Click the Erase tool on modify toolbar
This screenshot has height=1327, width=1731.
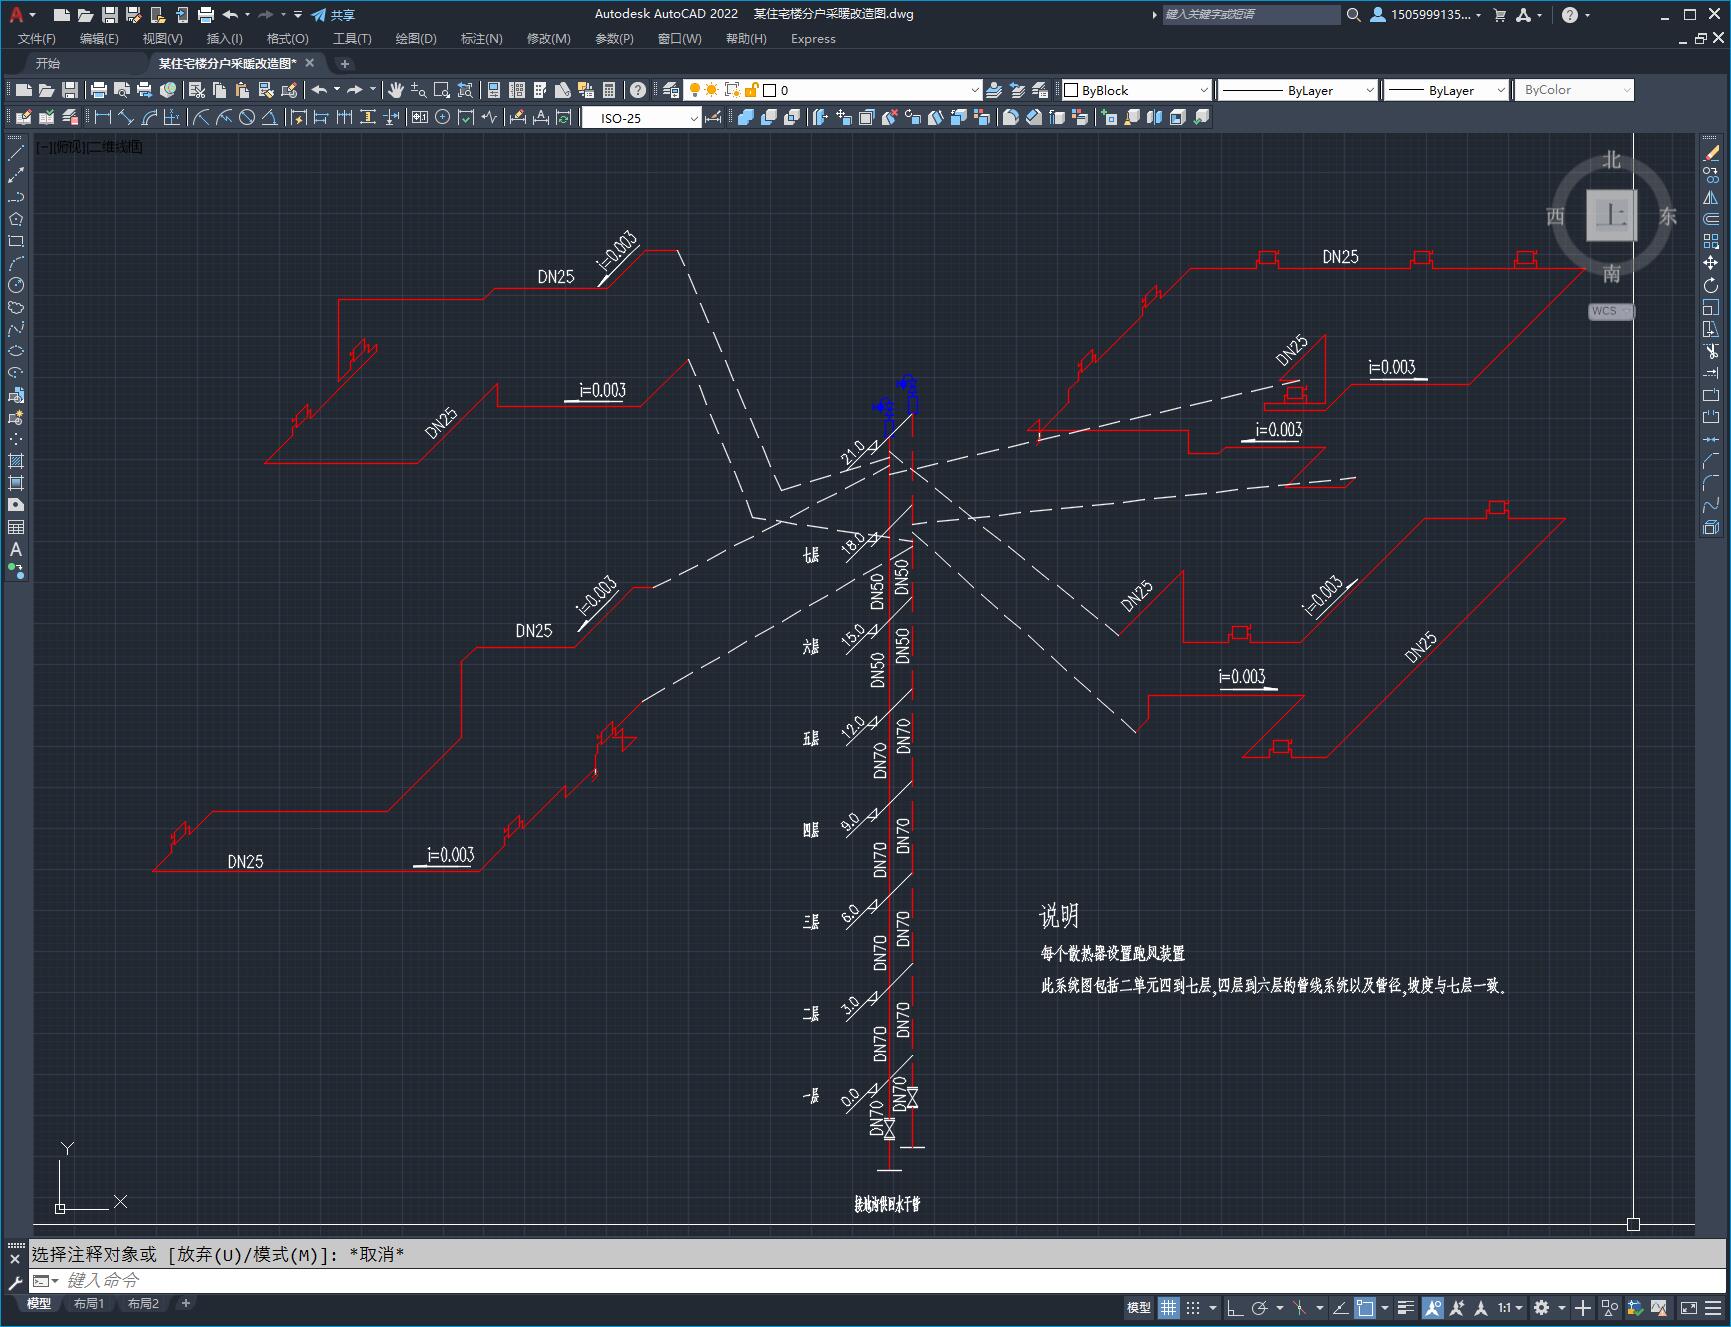point(1711,153)
